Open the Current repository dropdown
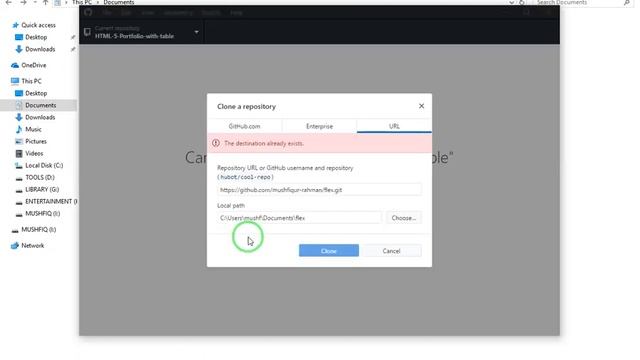 pyautogui.click(x=142, y=32)
